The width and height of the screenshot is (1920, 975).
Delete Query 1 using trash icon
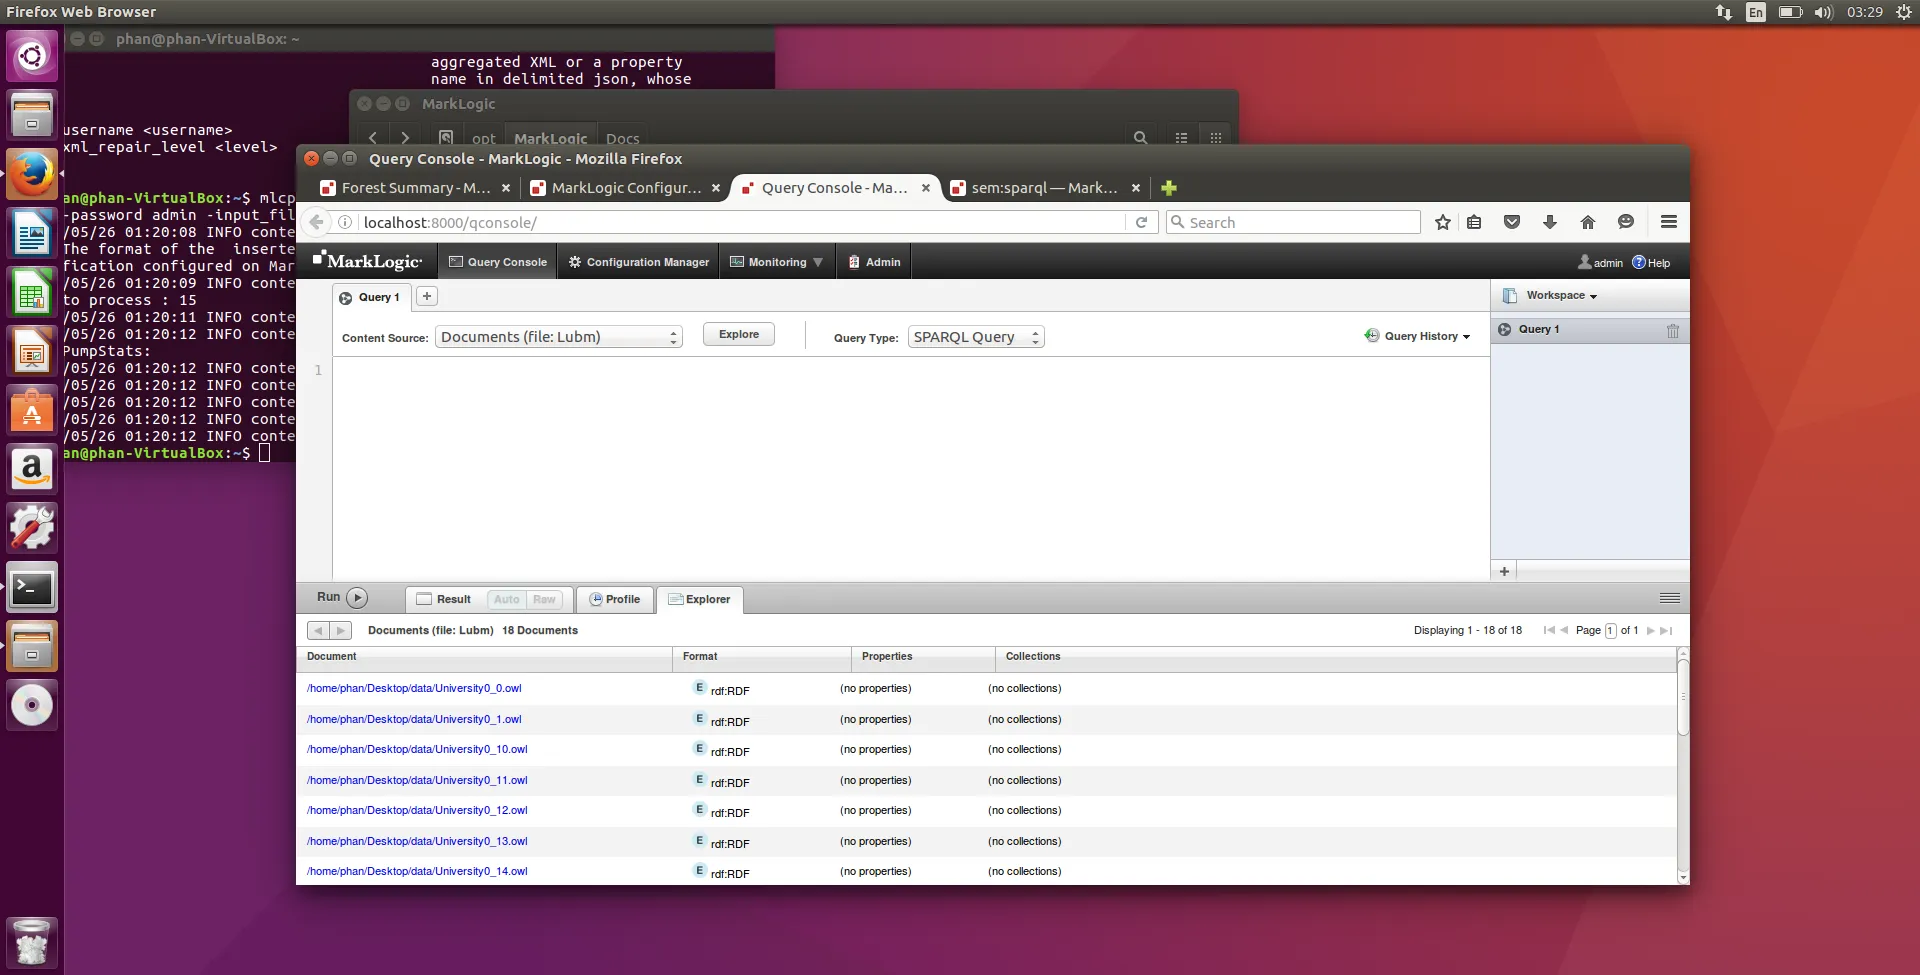click(x=1672, y=330)
